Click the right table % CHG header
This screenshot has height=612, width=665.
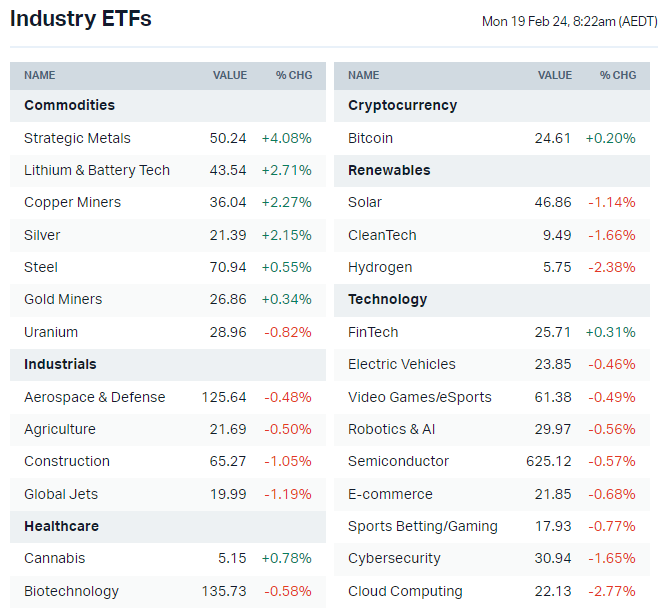[x=618, y=75]
